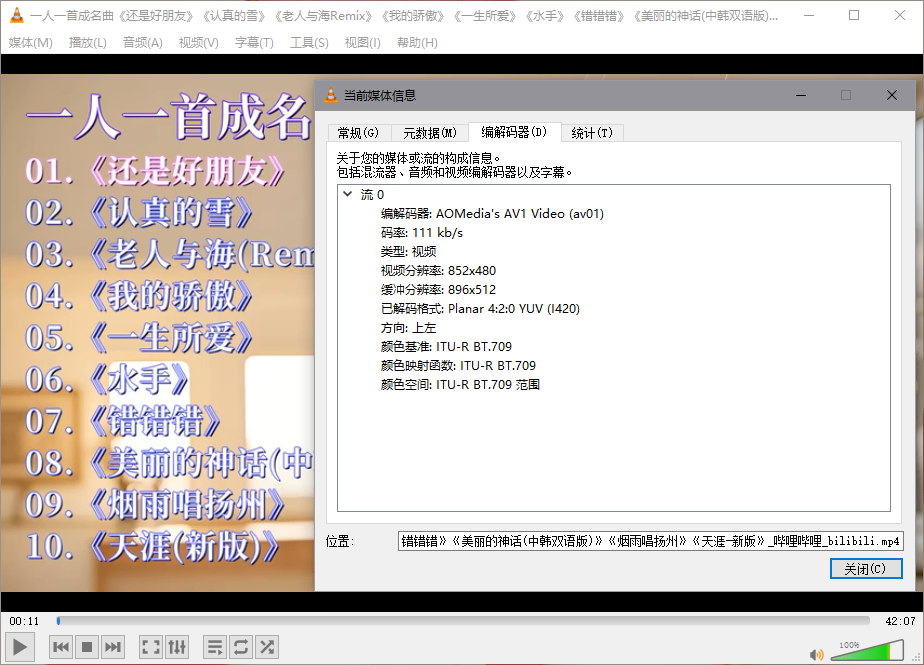The height and width of the screenshot is (665, 924).
Task: Click the 位置 file path field
Action: click(651, 541)
